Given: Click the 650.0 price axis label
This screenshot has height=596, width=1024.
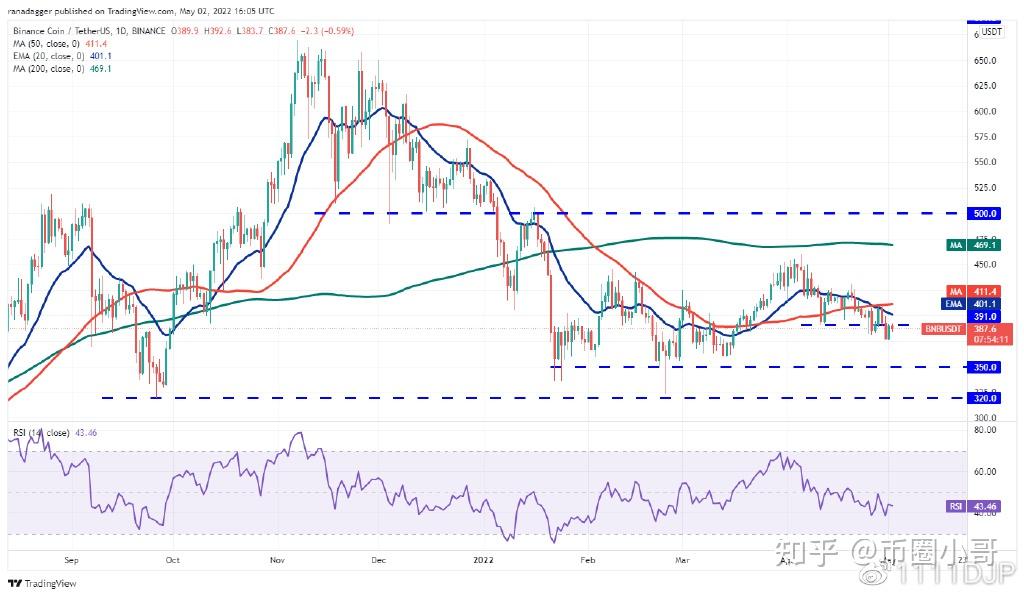Looking at the screenshot, I should tap(985, 60).
